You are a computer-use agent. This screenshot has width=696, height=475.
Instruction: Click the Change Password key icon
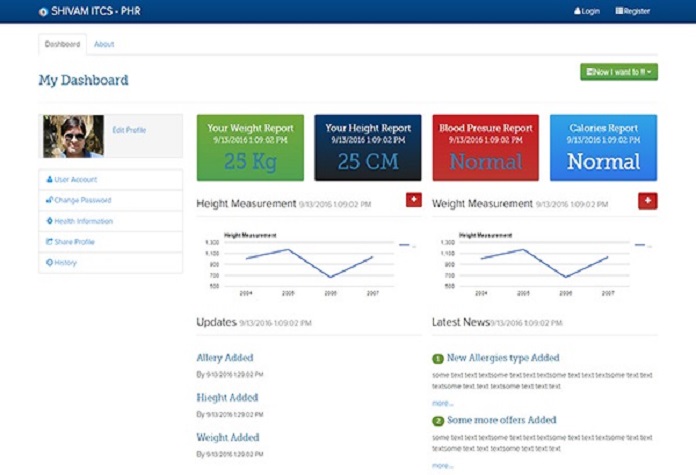coord(49,200)
